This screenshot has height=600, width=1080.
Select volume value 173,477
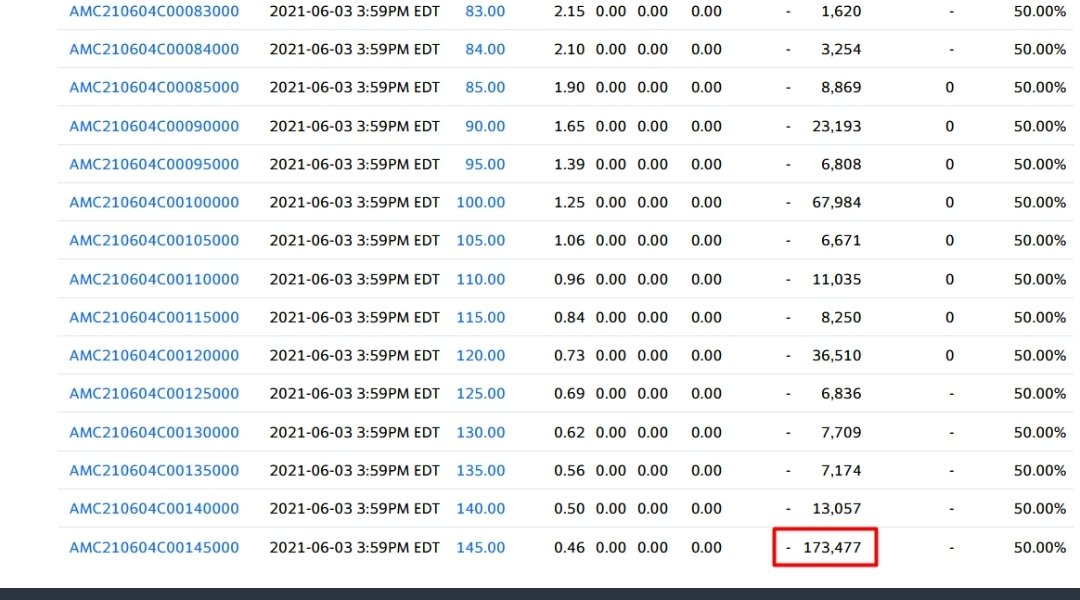click(x=832, y=548)
